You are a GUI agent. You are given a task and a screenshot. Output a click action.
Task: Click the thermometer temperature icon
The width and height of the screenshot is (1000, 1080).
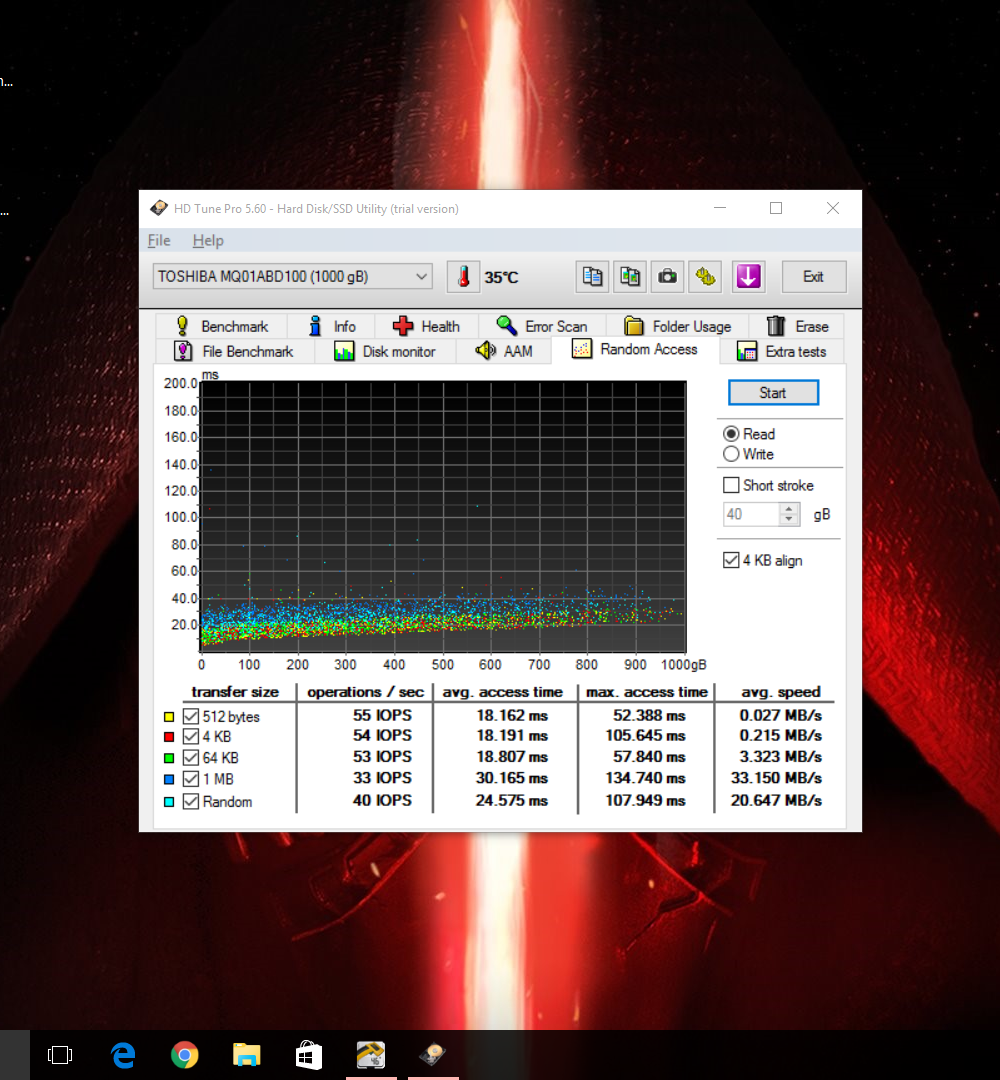tap(463, 277)
